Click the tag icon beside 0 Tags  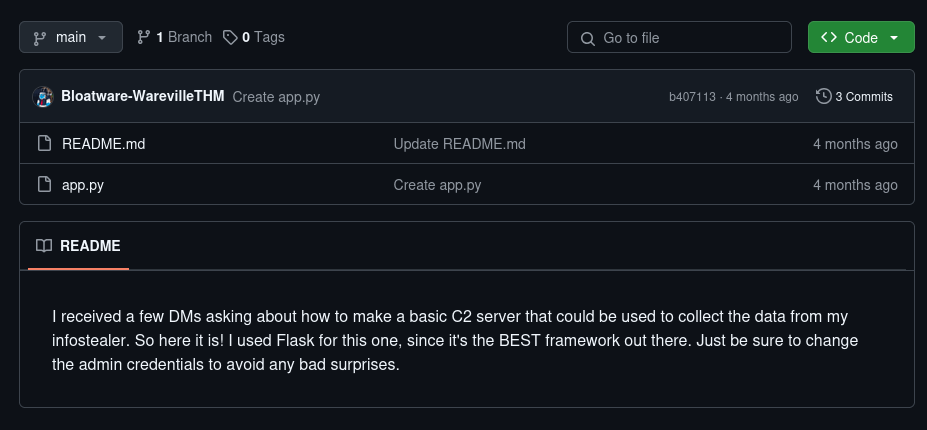point(230,38)
